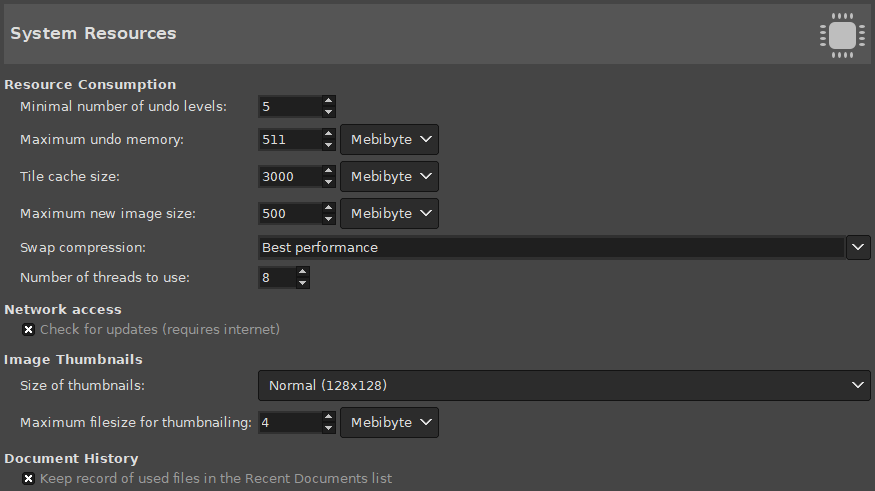
Task: Increase number of threads to use
Action: tap(302, 271)
